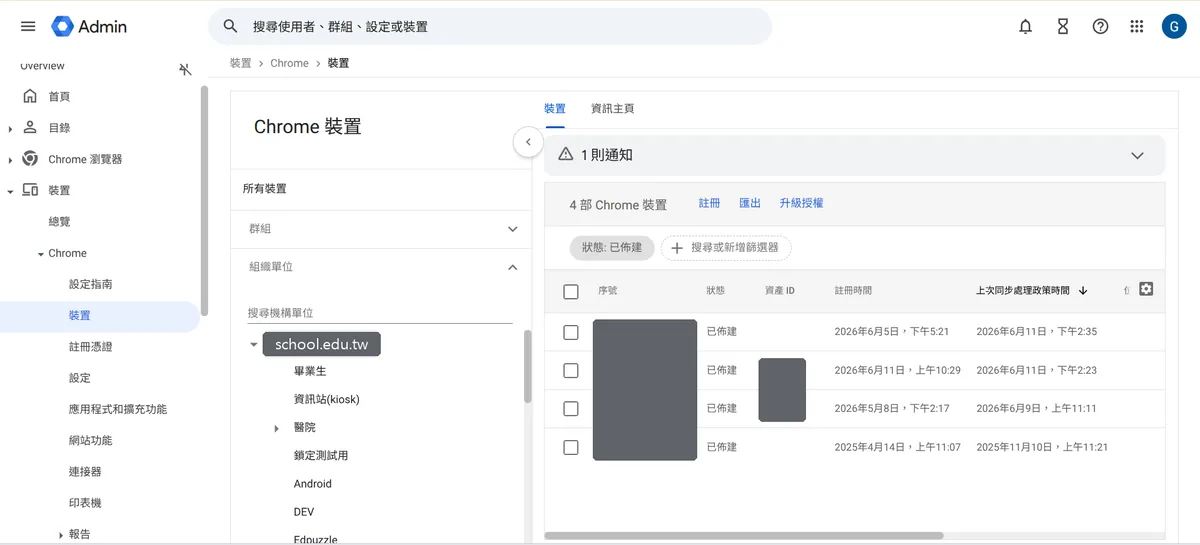Collapse the side panel with arrow button
Image resolution: width=1200 pixels, height=545 pixels.
click(528, 142)
